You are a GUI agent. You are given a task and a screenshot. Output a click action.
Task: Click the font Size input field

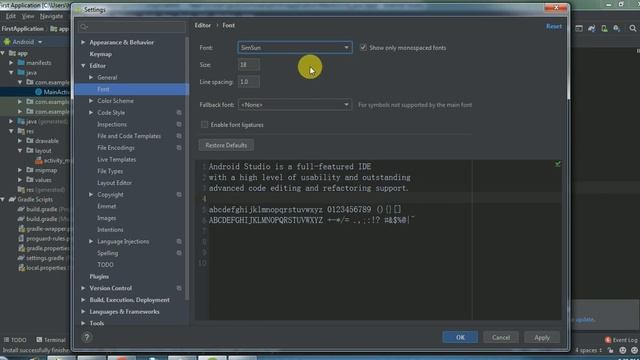[249, 65]
